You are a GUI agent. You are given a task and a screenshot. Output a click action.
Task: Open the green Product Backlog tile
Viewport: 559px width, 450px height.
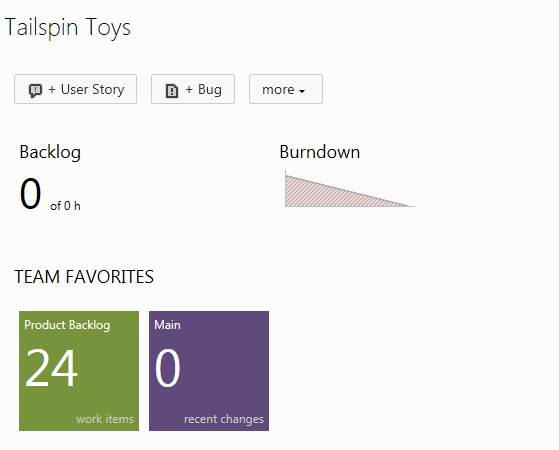(x=79, y=371)
